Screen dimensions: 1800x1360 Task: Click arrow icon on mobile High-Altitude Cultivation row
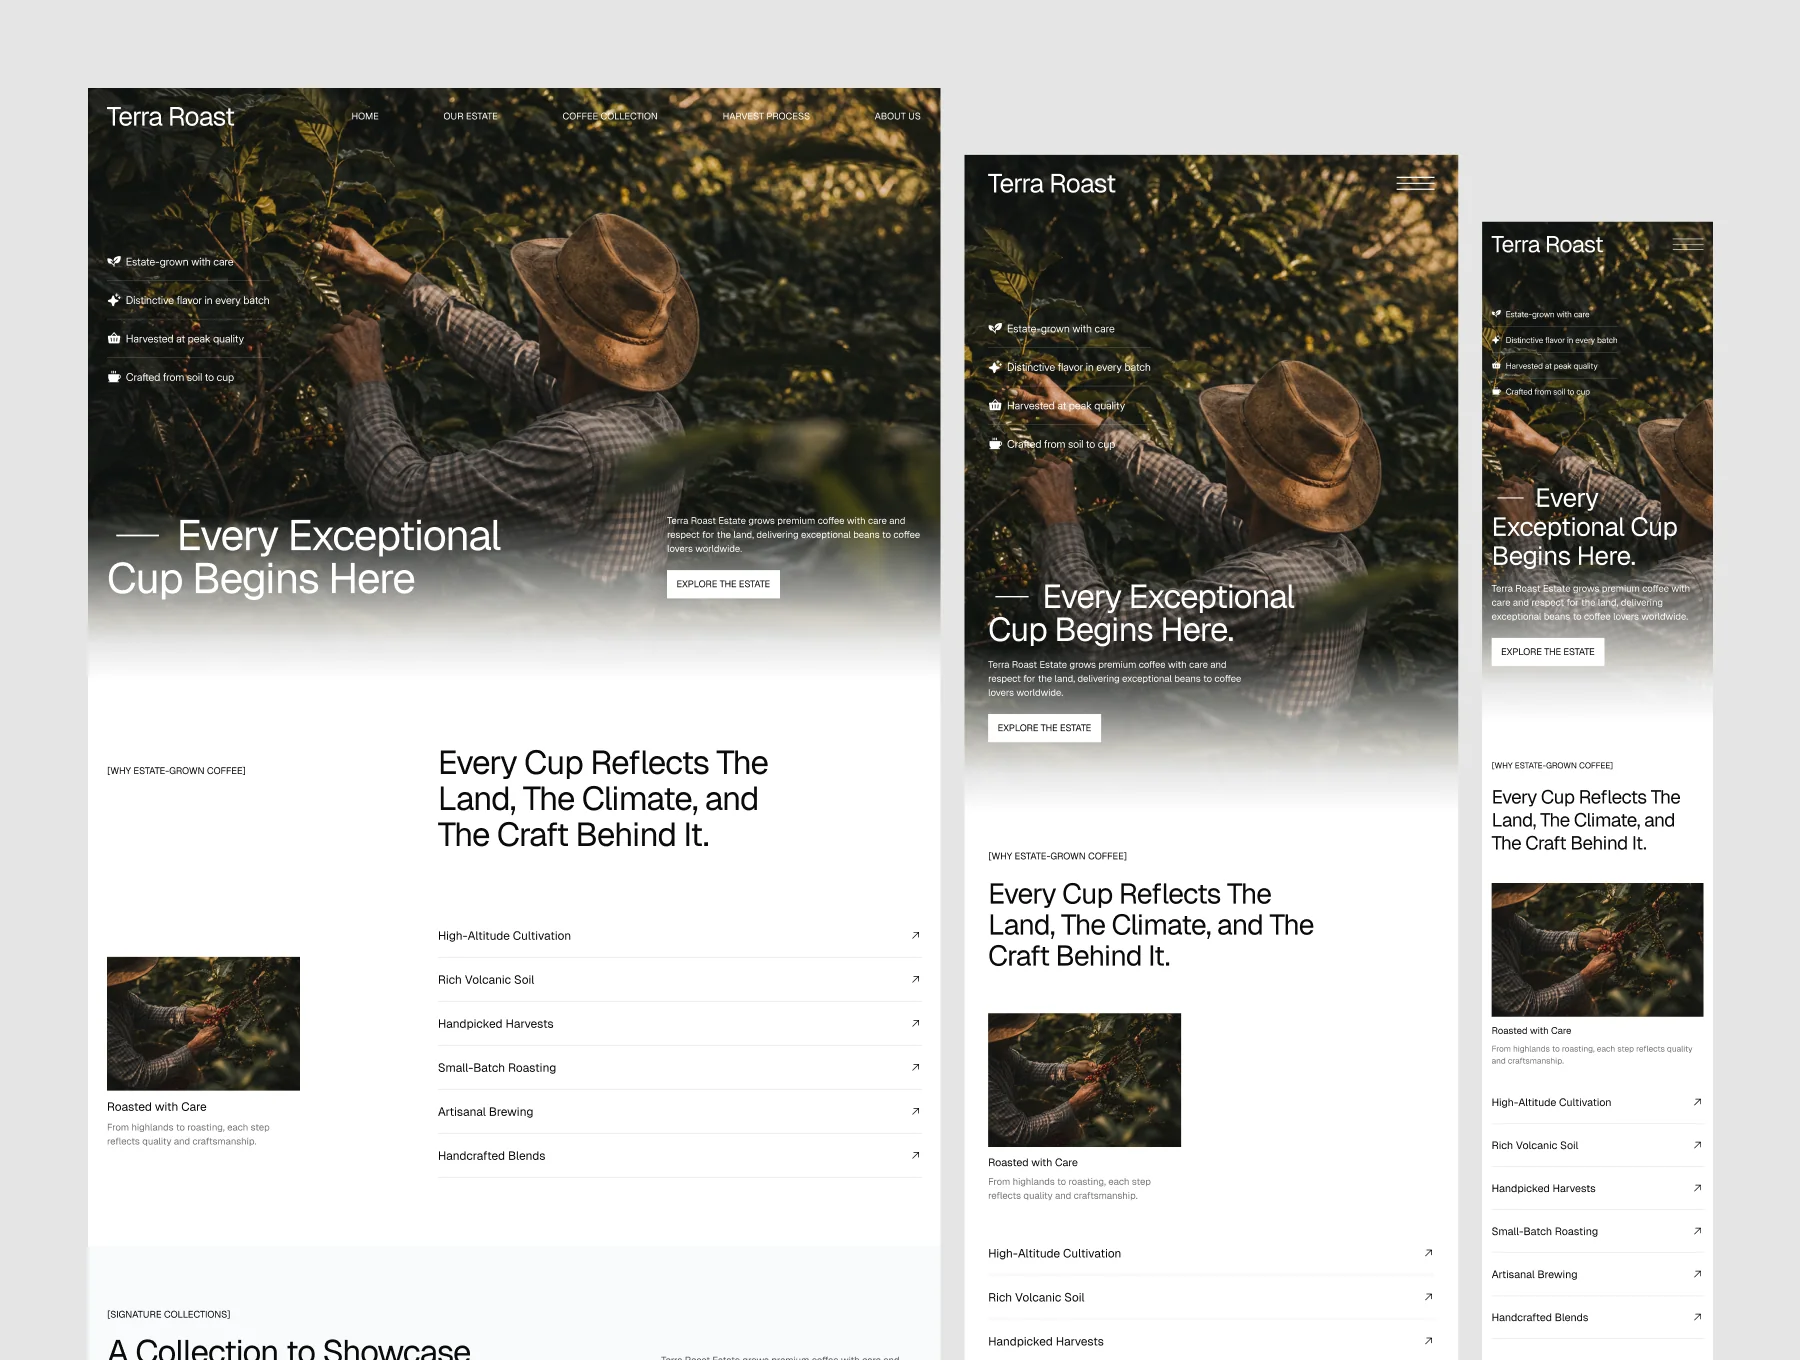click(x=1697, y=1102)
